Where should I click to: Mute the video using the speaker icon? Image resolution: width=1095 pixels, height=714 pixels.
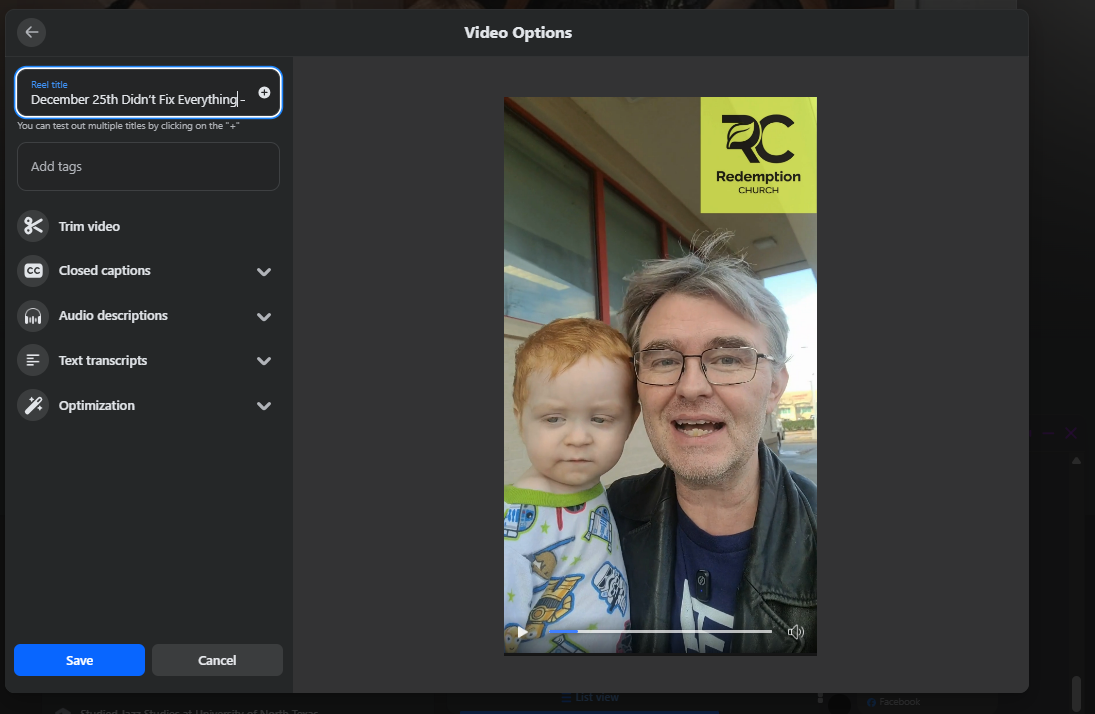click(x=796, y=632)
